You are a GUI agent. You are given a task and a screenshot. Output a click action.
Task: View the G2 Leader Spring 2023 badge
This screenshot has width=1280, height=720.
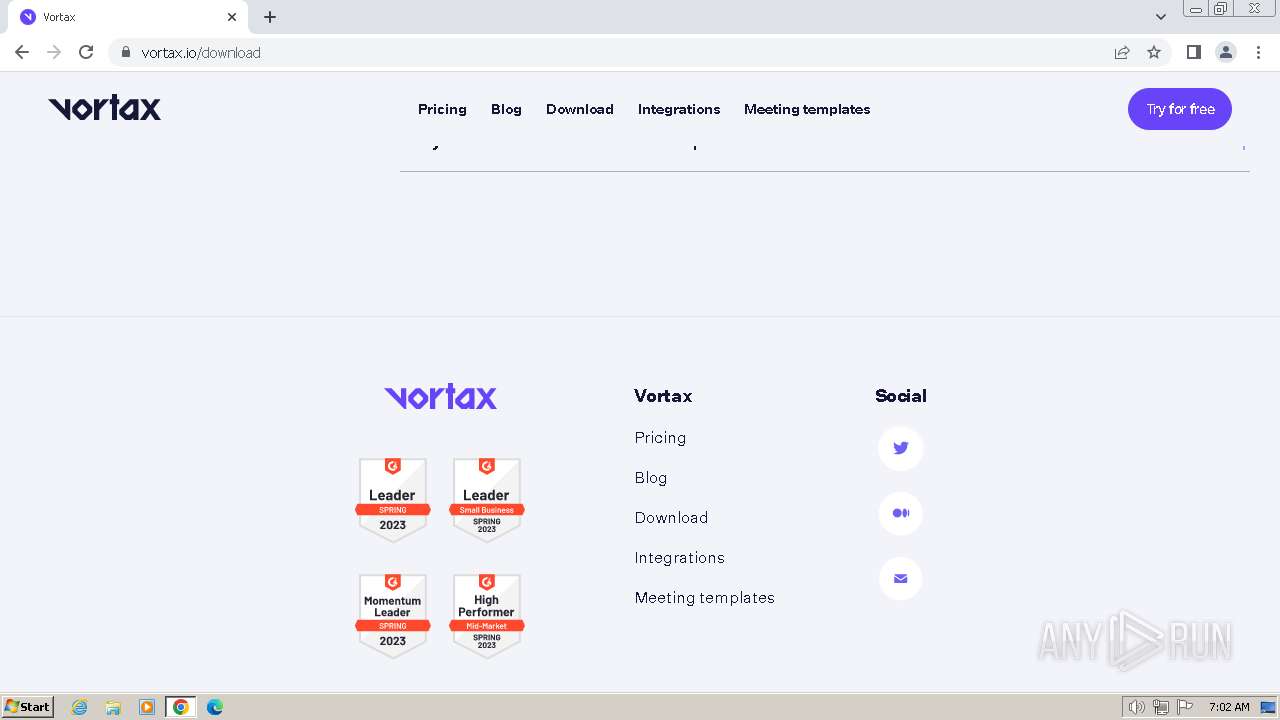click(x=393, y=500)
